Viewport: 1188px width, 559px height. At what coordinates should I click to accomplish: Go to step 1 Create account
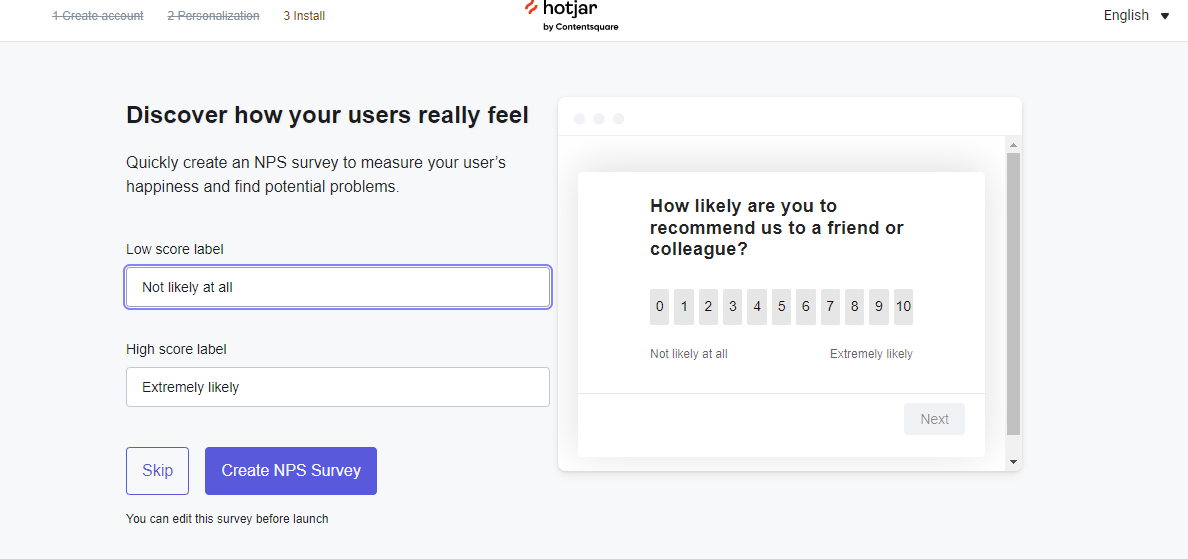pos(98,15)
